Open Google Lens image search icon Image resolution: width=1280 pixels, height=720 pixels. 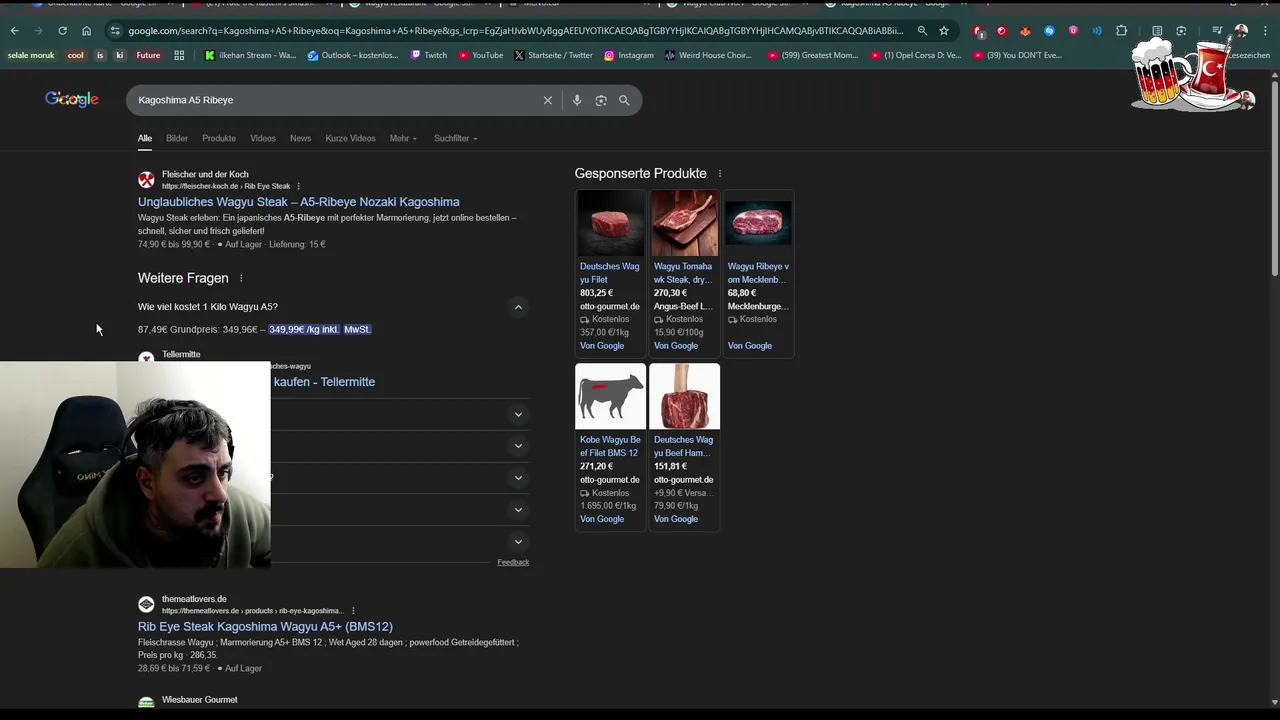pos(601,100)
